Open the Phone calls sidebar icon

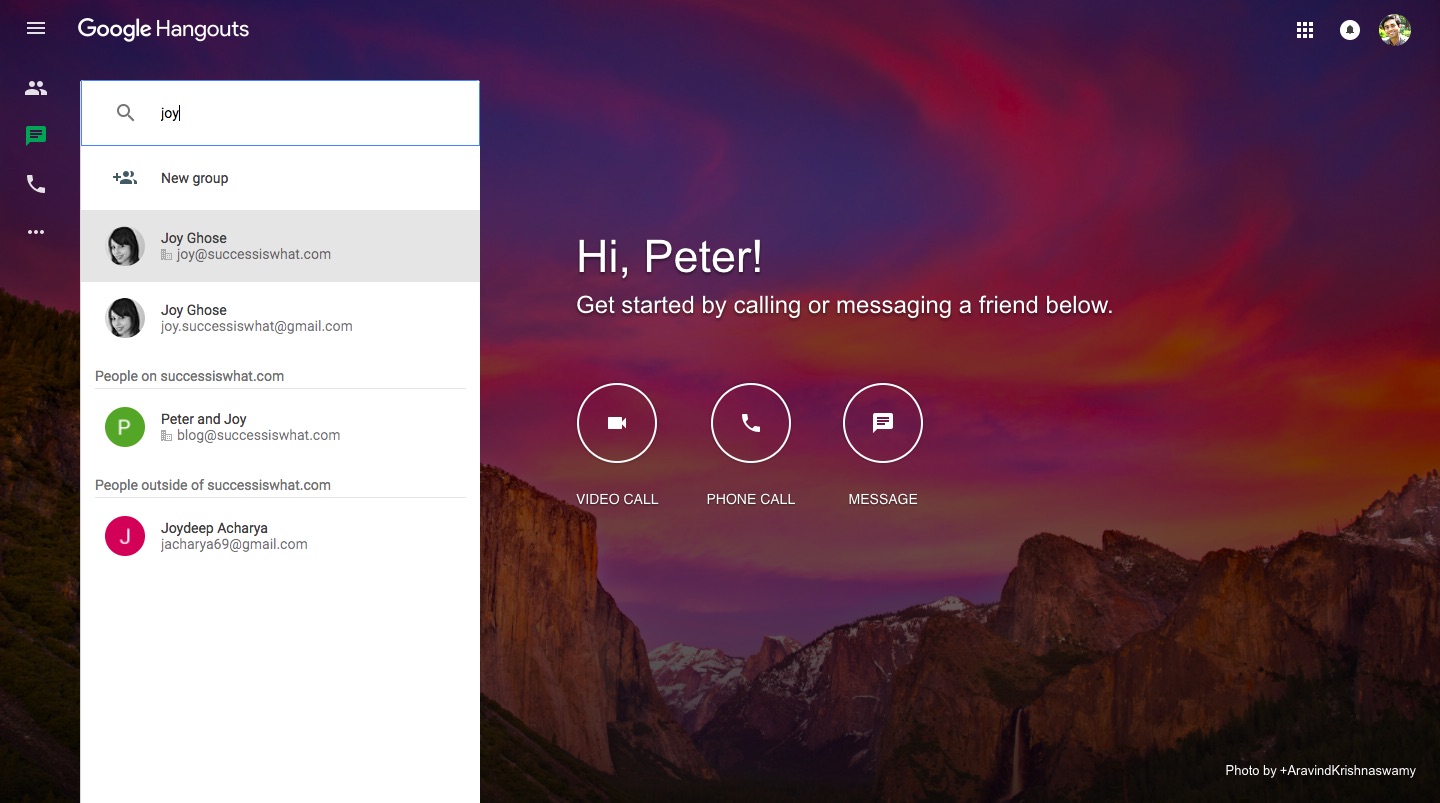click(36, 184)
